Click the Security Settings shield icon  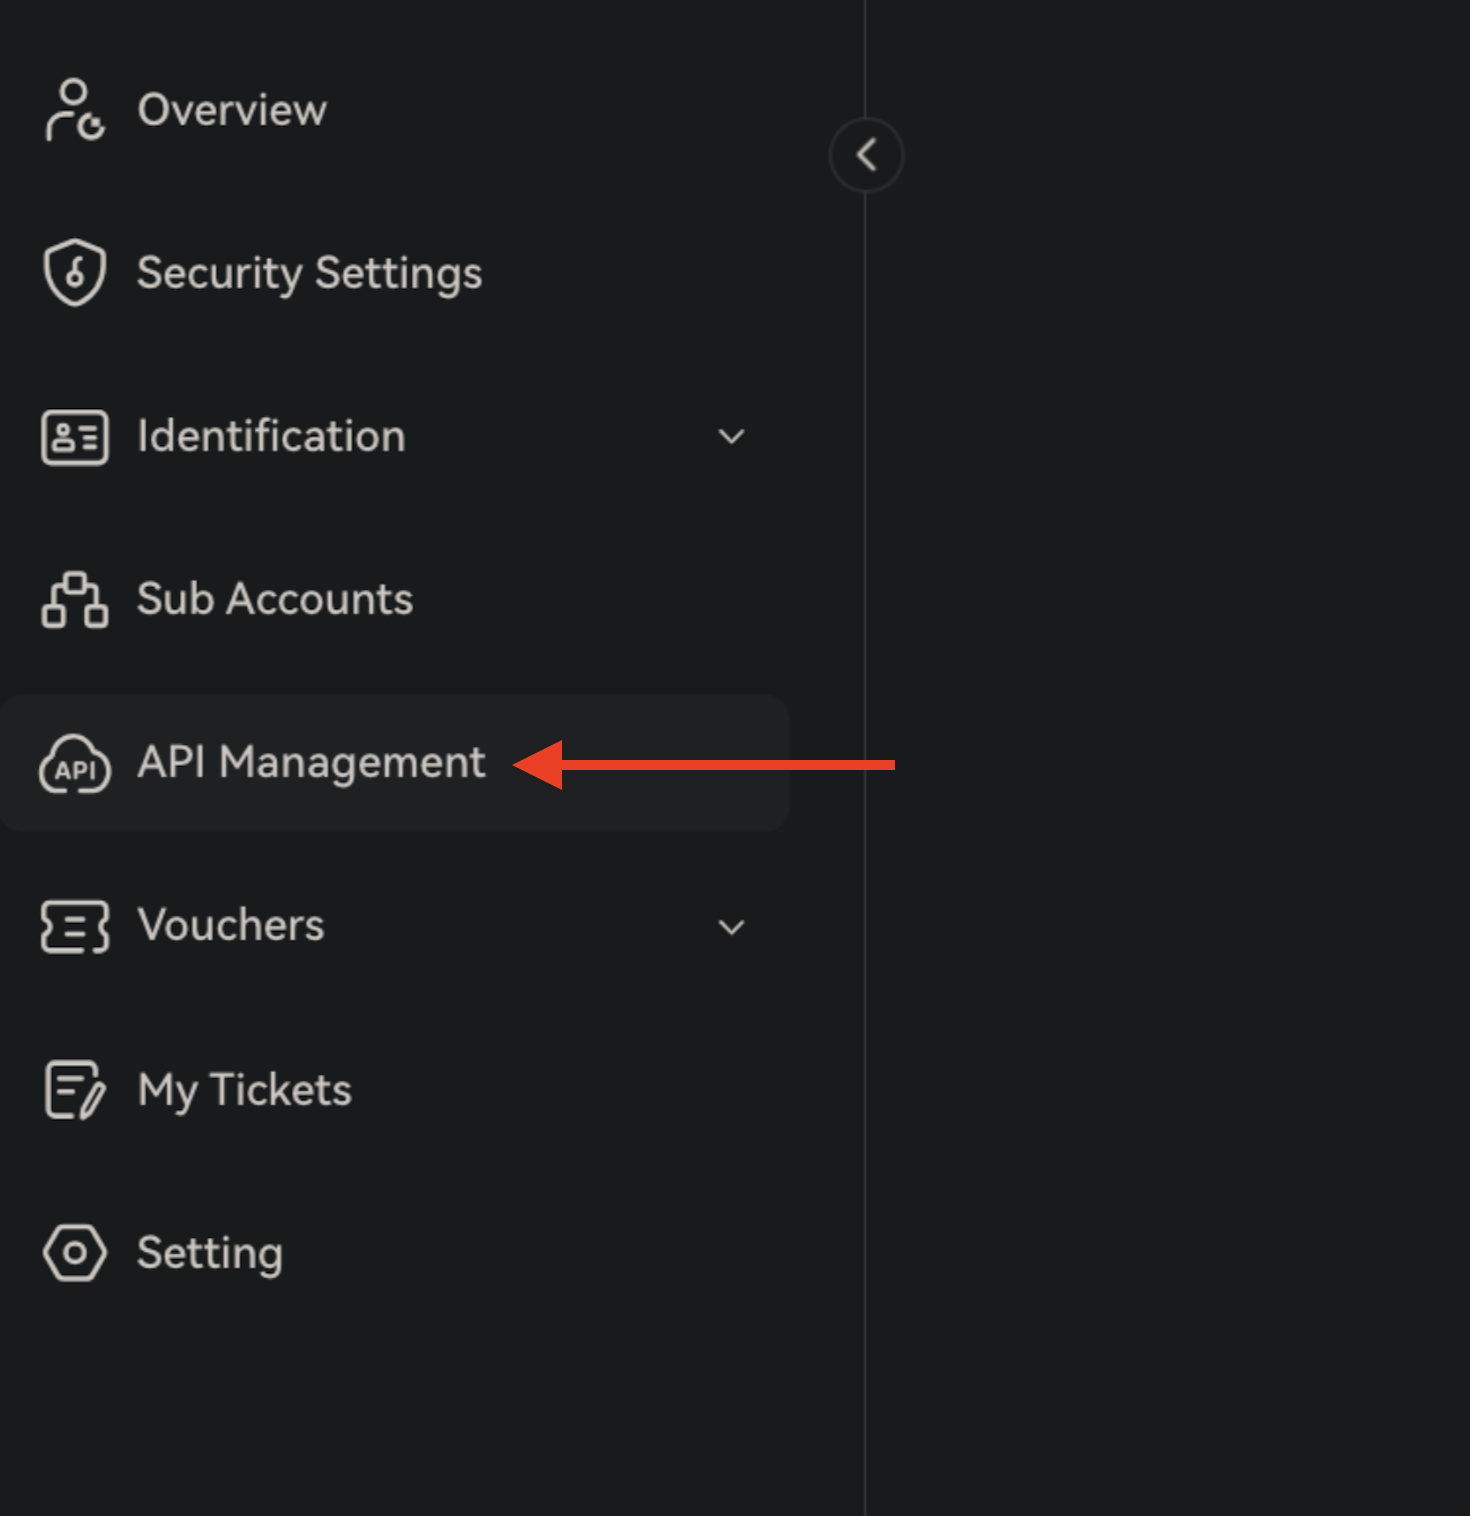pos(74,272)
